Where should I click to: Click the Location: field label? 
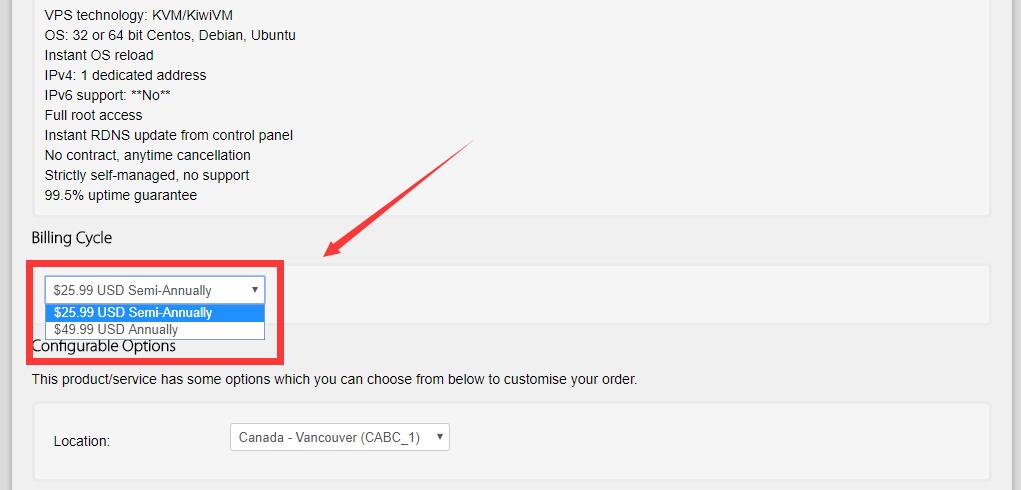coord(82,441)
